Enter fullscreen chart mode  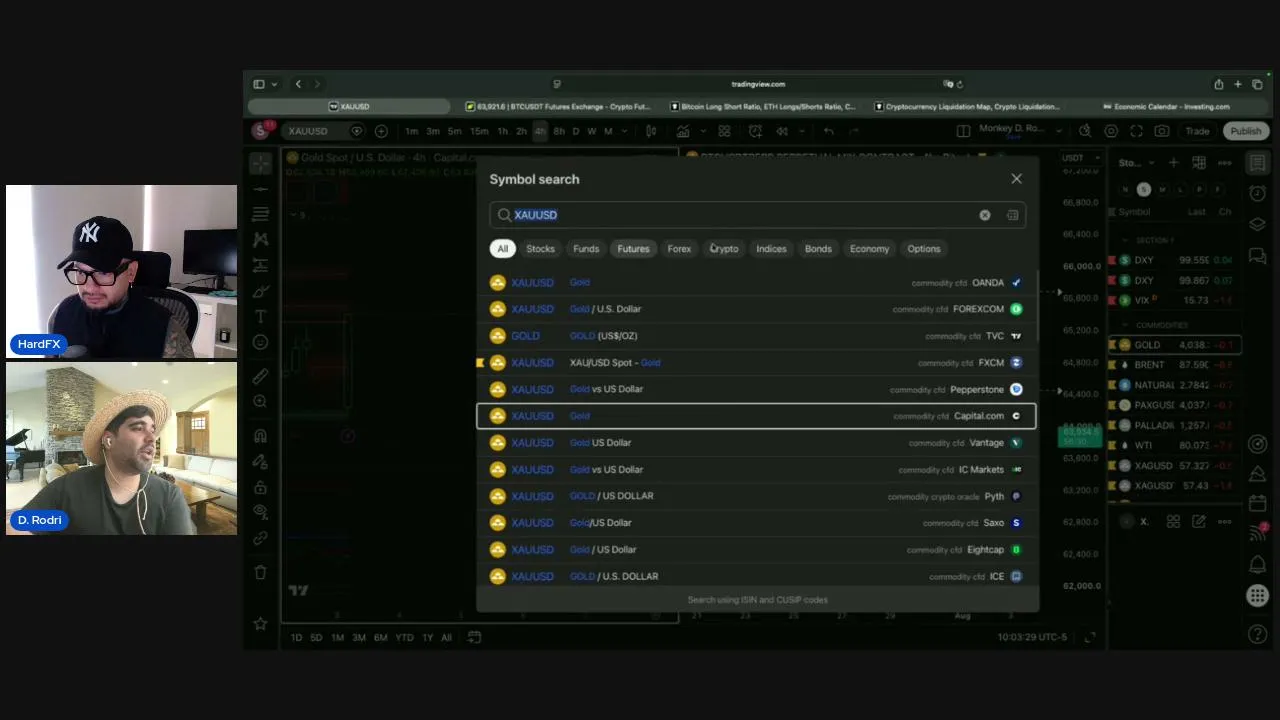[1136, 131]
